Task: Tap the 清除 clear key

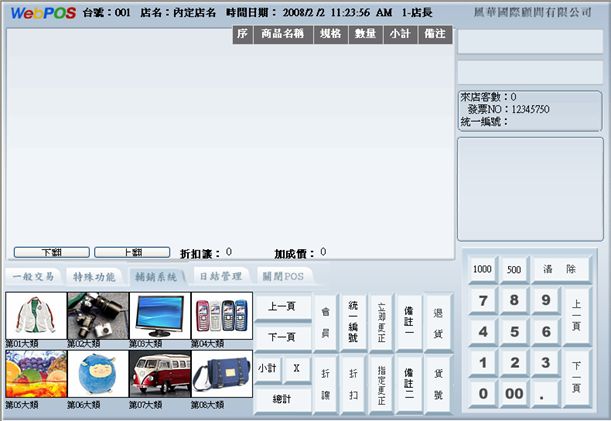Action: [x=560, y=269]
